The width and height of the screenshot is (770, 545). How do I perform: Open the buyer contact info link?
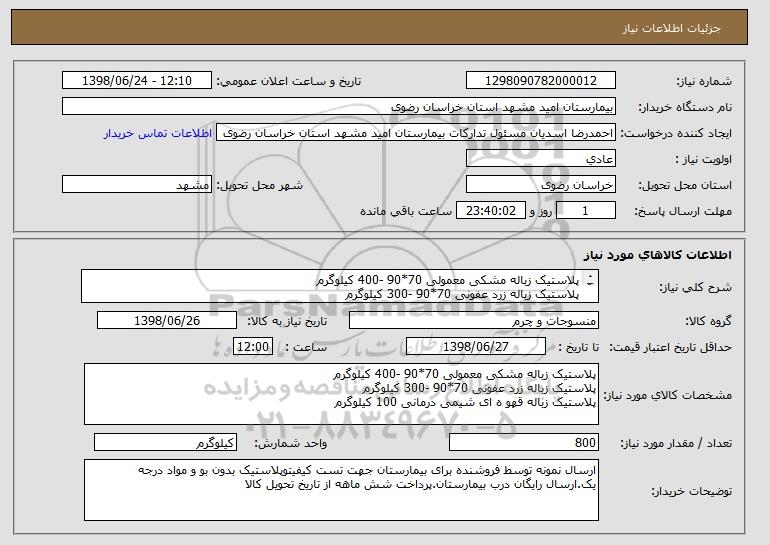pyautogui.click(x=158, y=133)
